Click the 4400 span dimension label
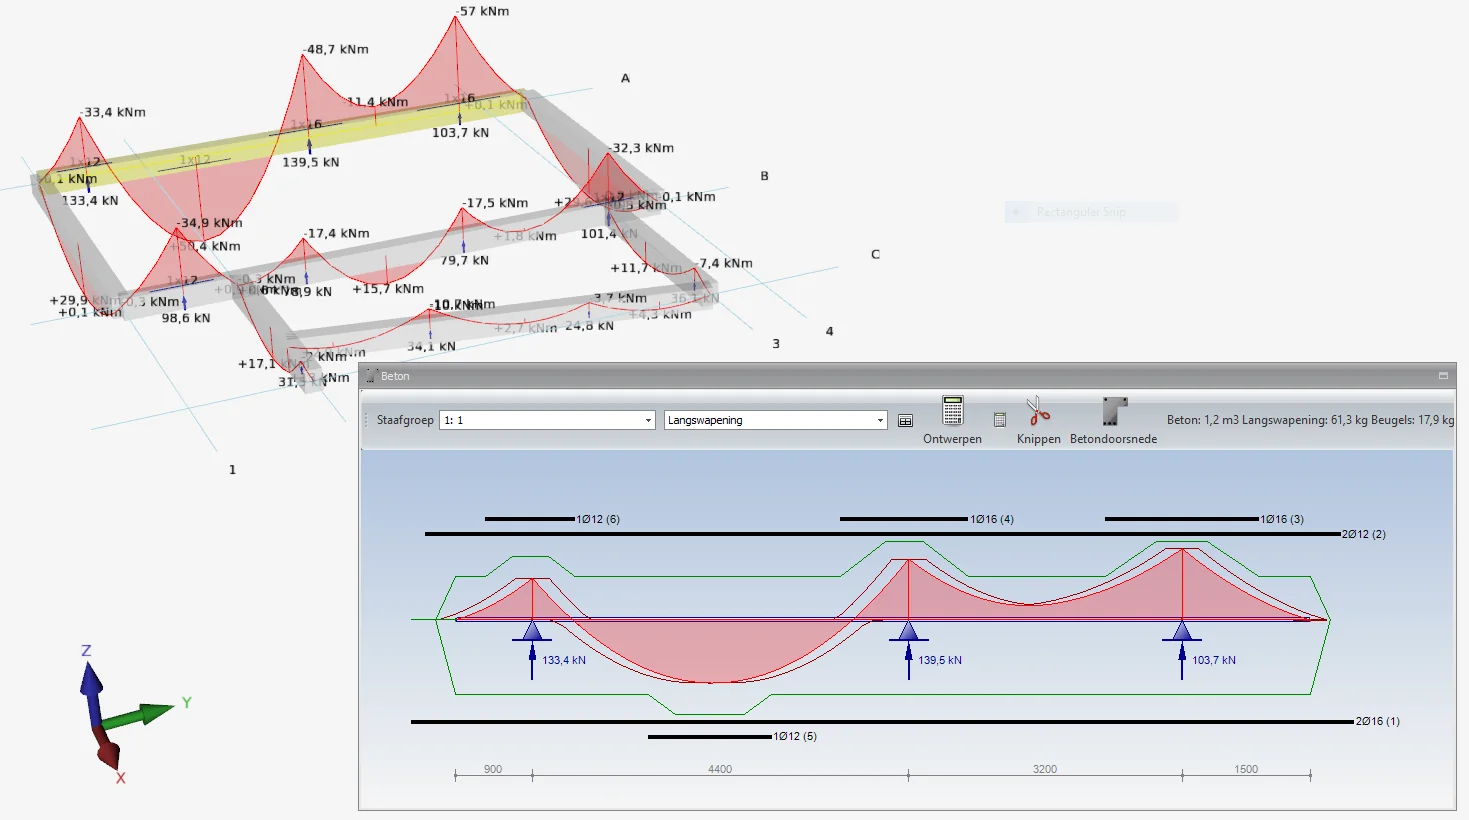This screenshot has height=820, width=1469. [x=720, y=769]
